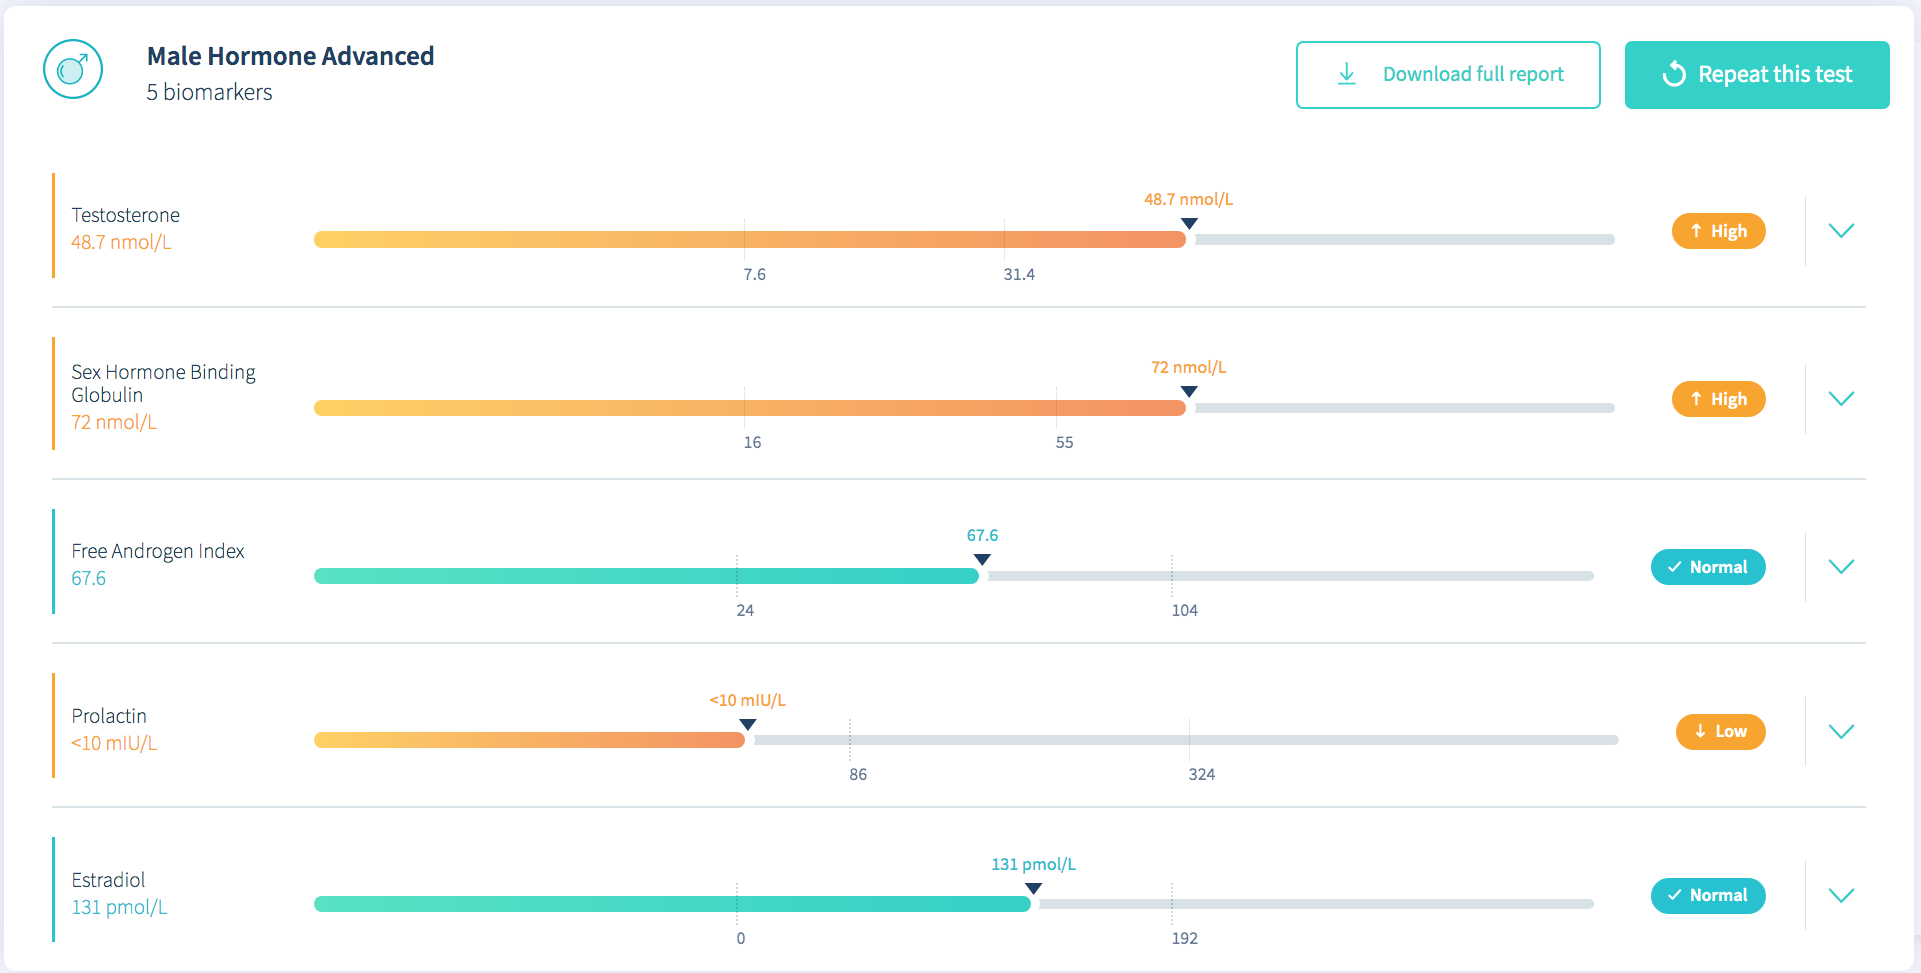Open the Prolactin details chevron
This screenshot has height=973, width=1921.
point(1841,731)
